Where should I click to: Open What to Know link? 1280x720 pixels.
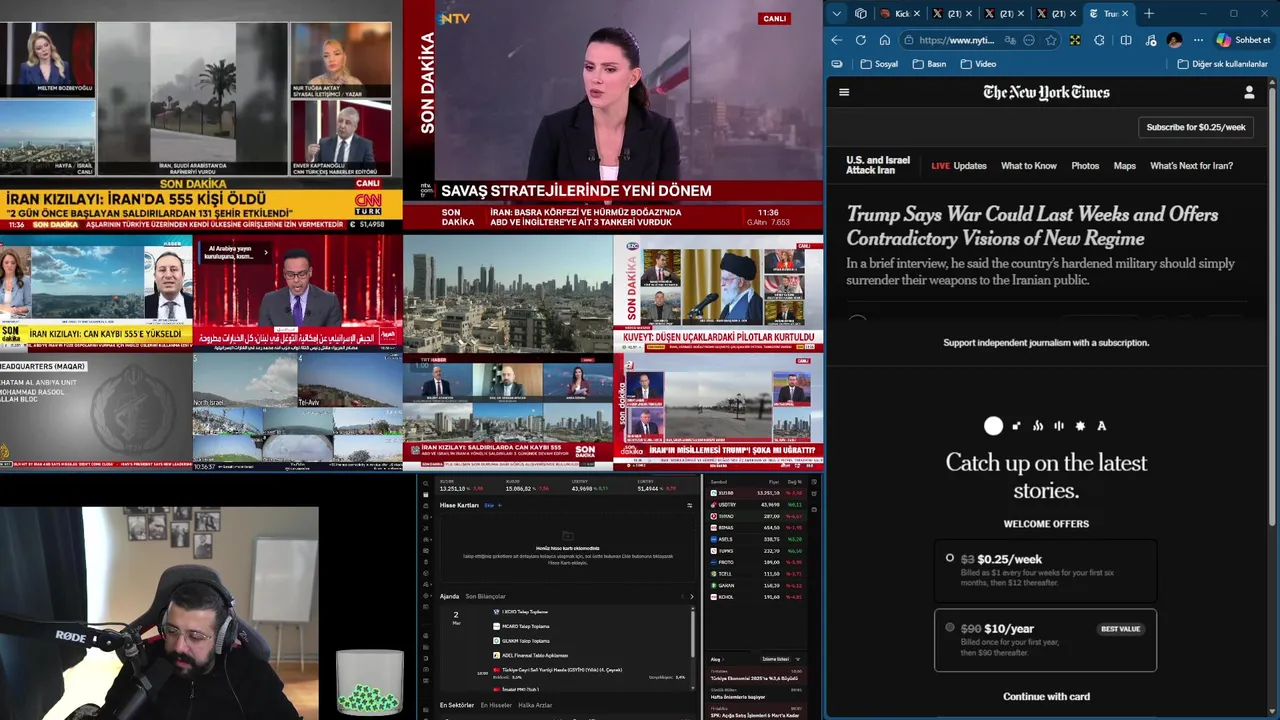click(x=1029, y=166)
